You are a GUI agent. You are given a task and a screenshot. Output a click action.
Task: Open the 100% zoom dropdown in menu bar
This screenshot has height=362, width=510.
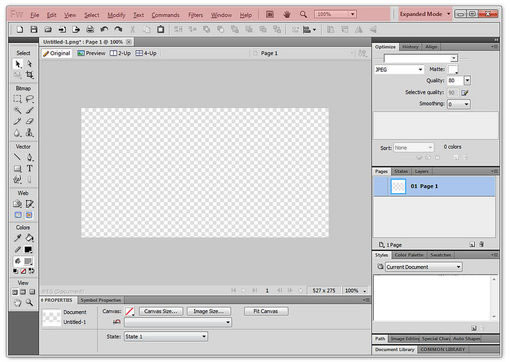[x=352, y=14]
